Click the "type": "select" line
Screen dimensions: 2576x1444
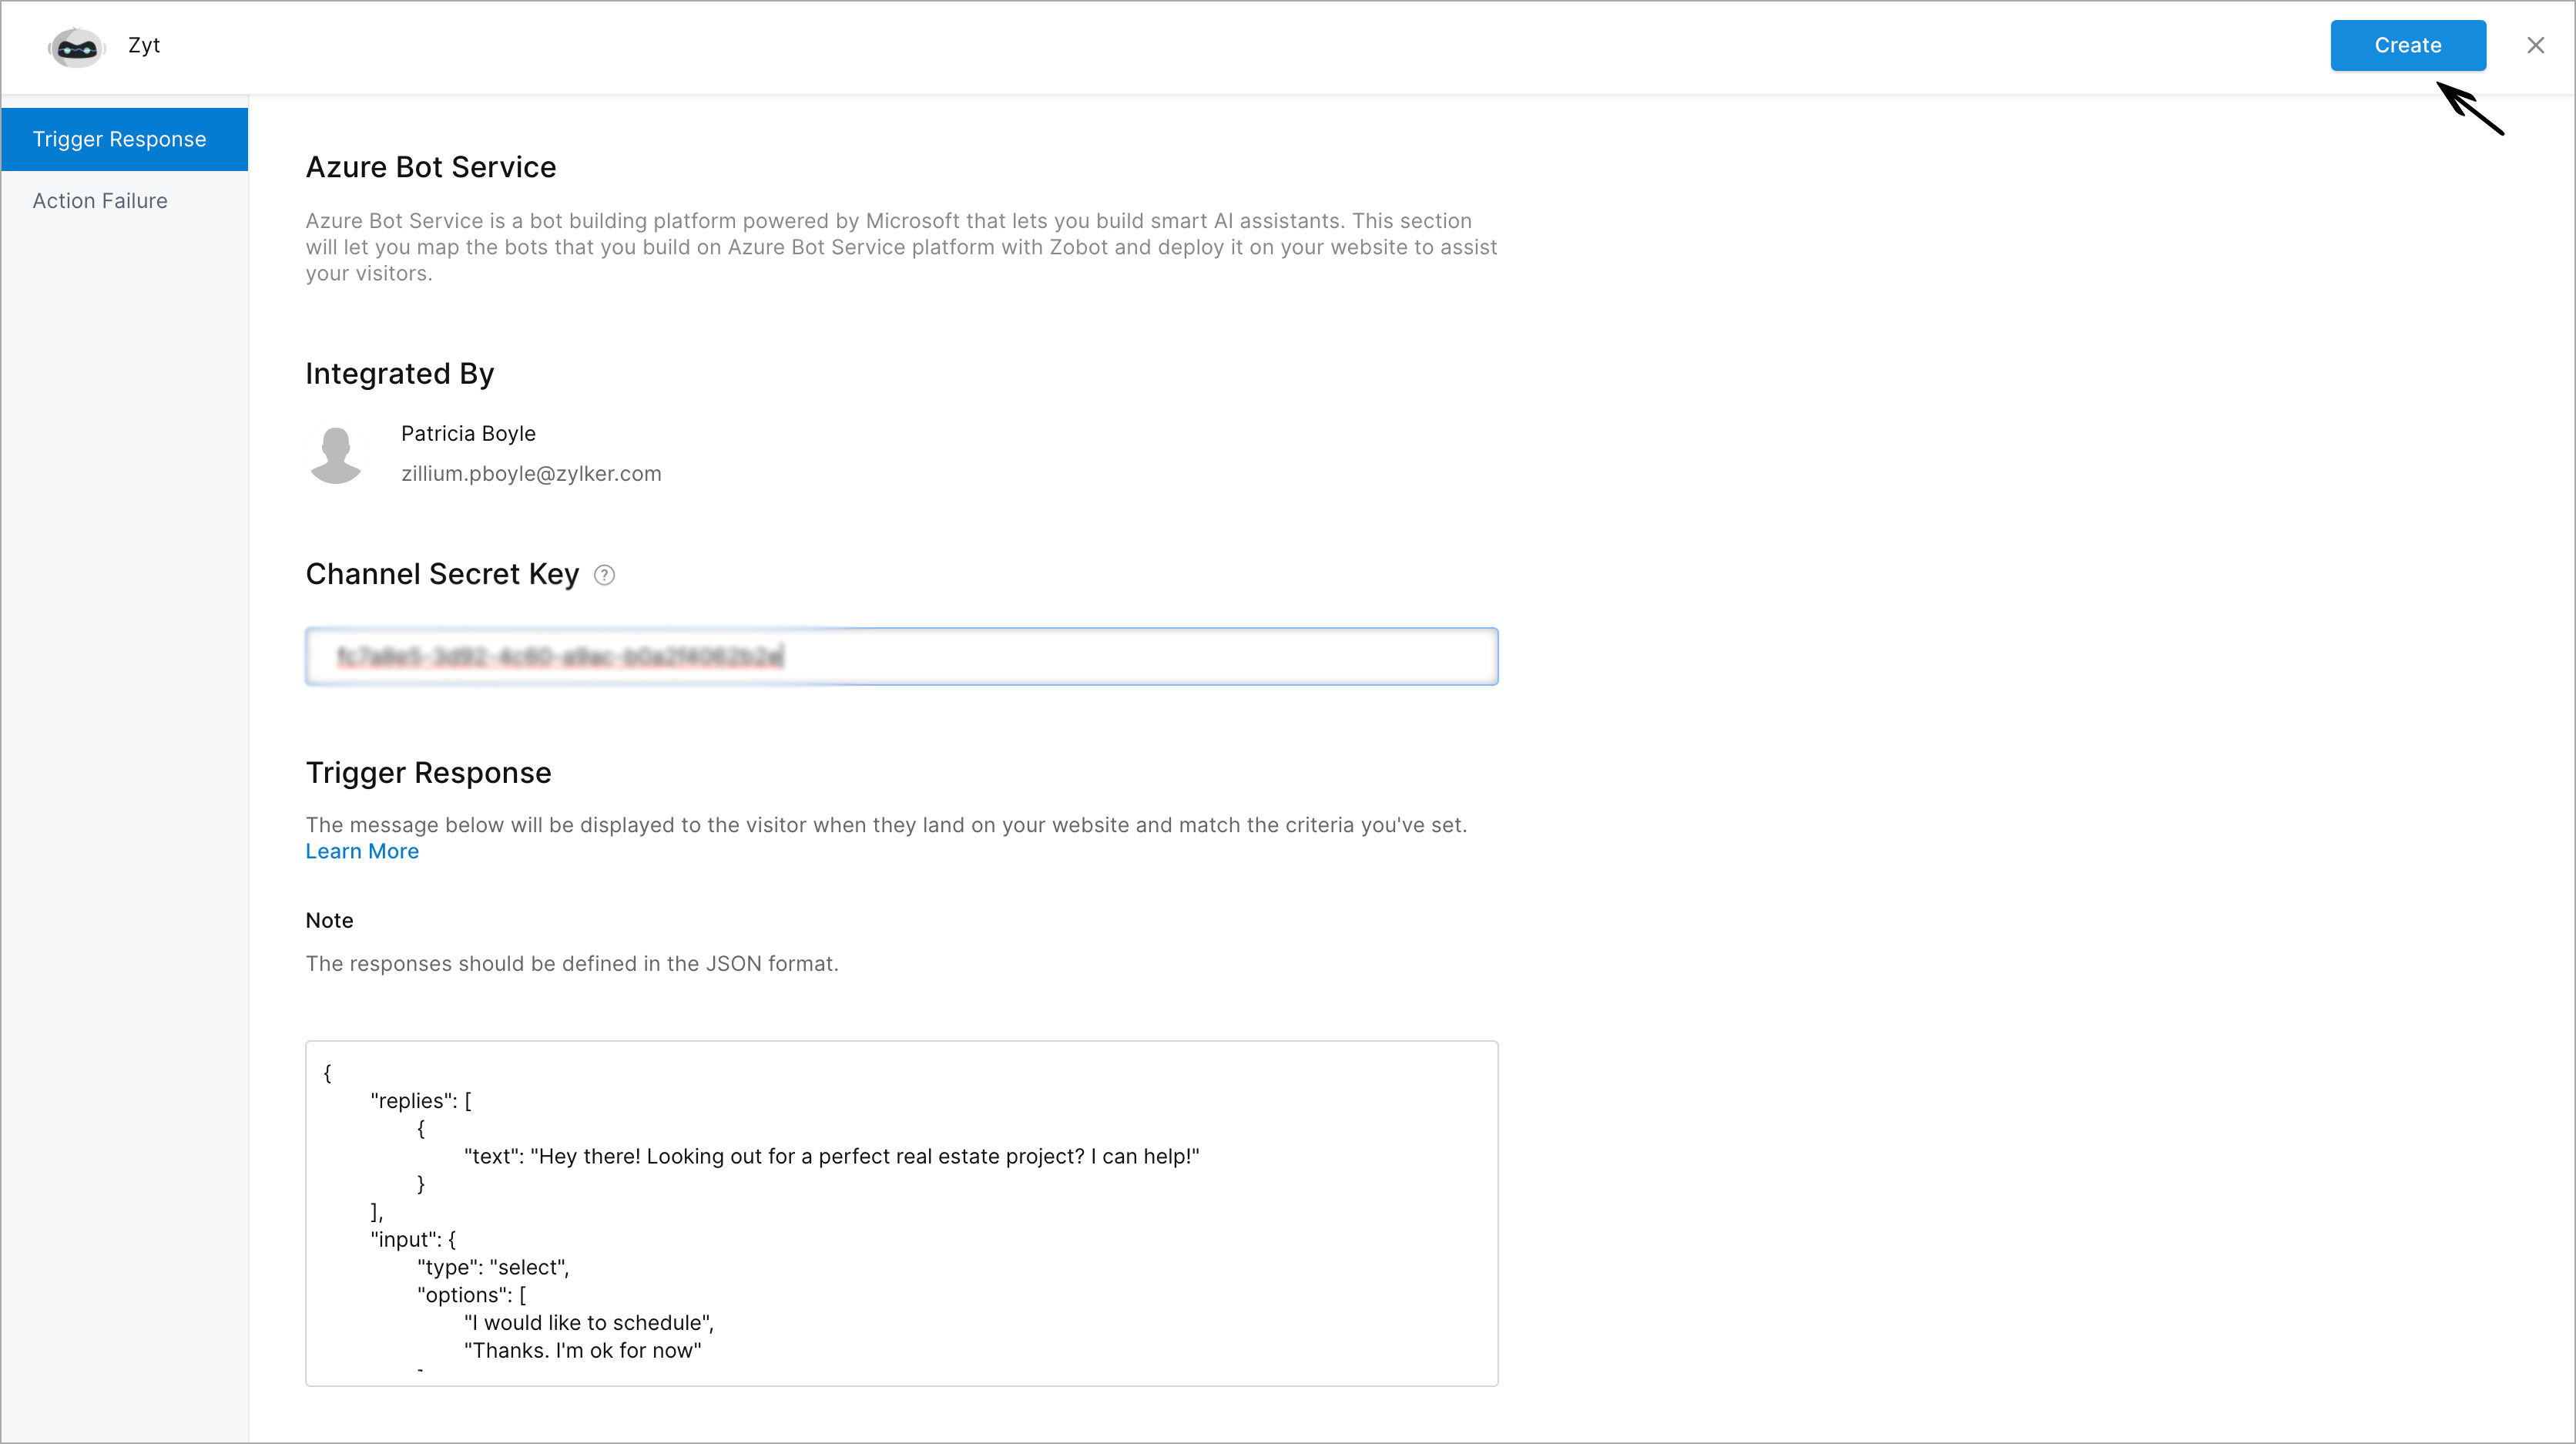tap(493, 1268)
